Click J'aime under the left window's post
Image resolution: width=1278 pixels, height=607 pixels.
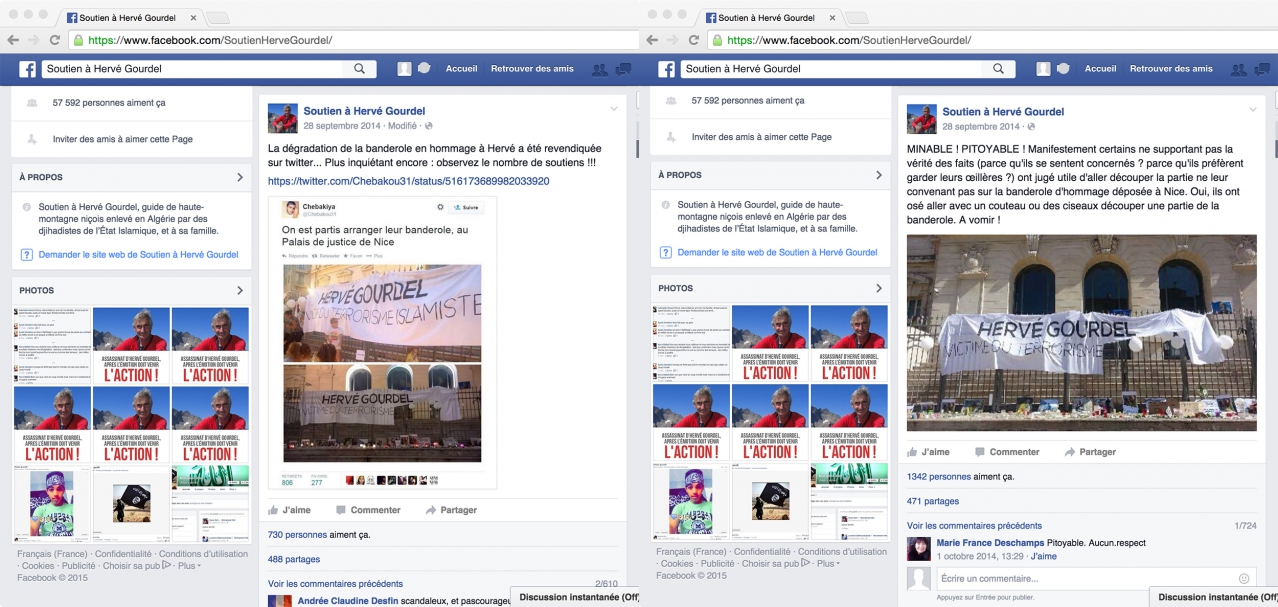(x=289, y=510)
